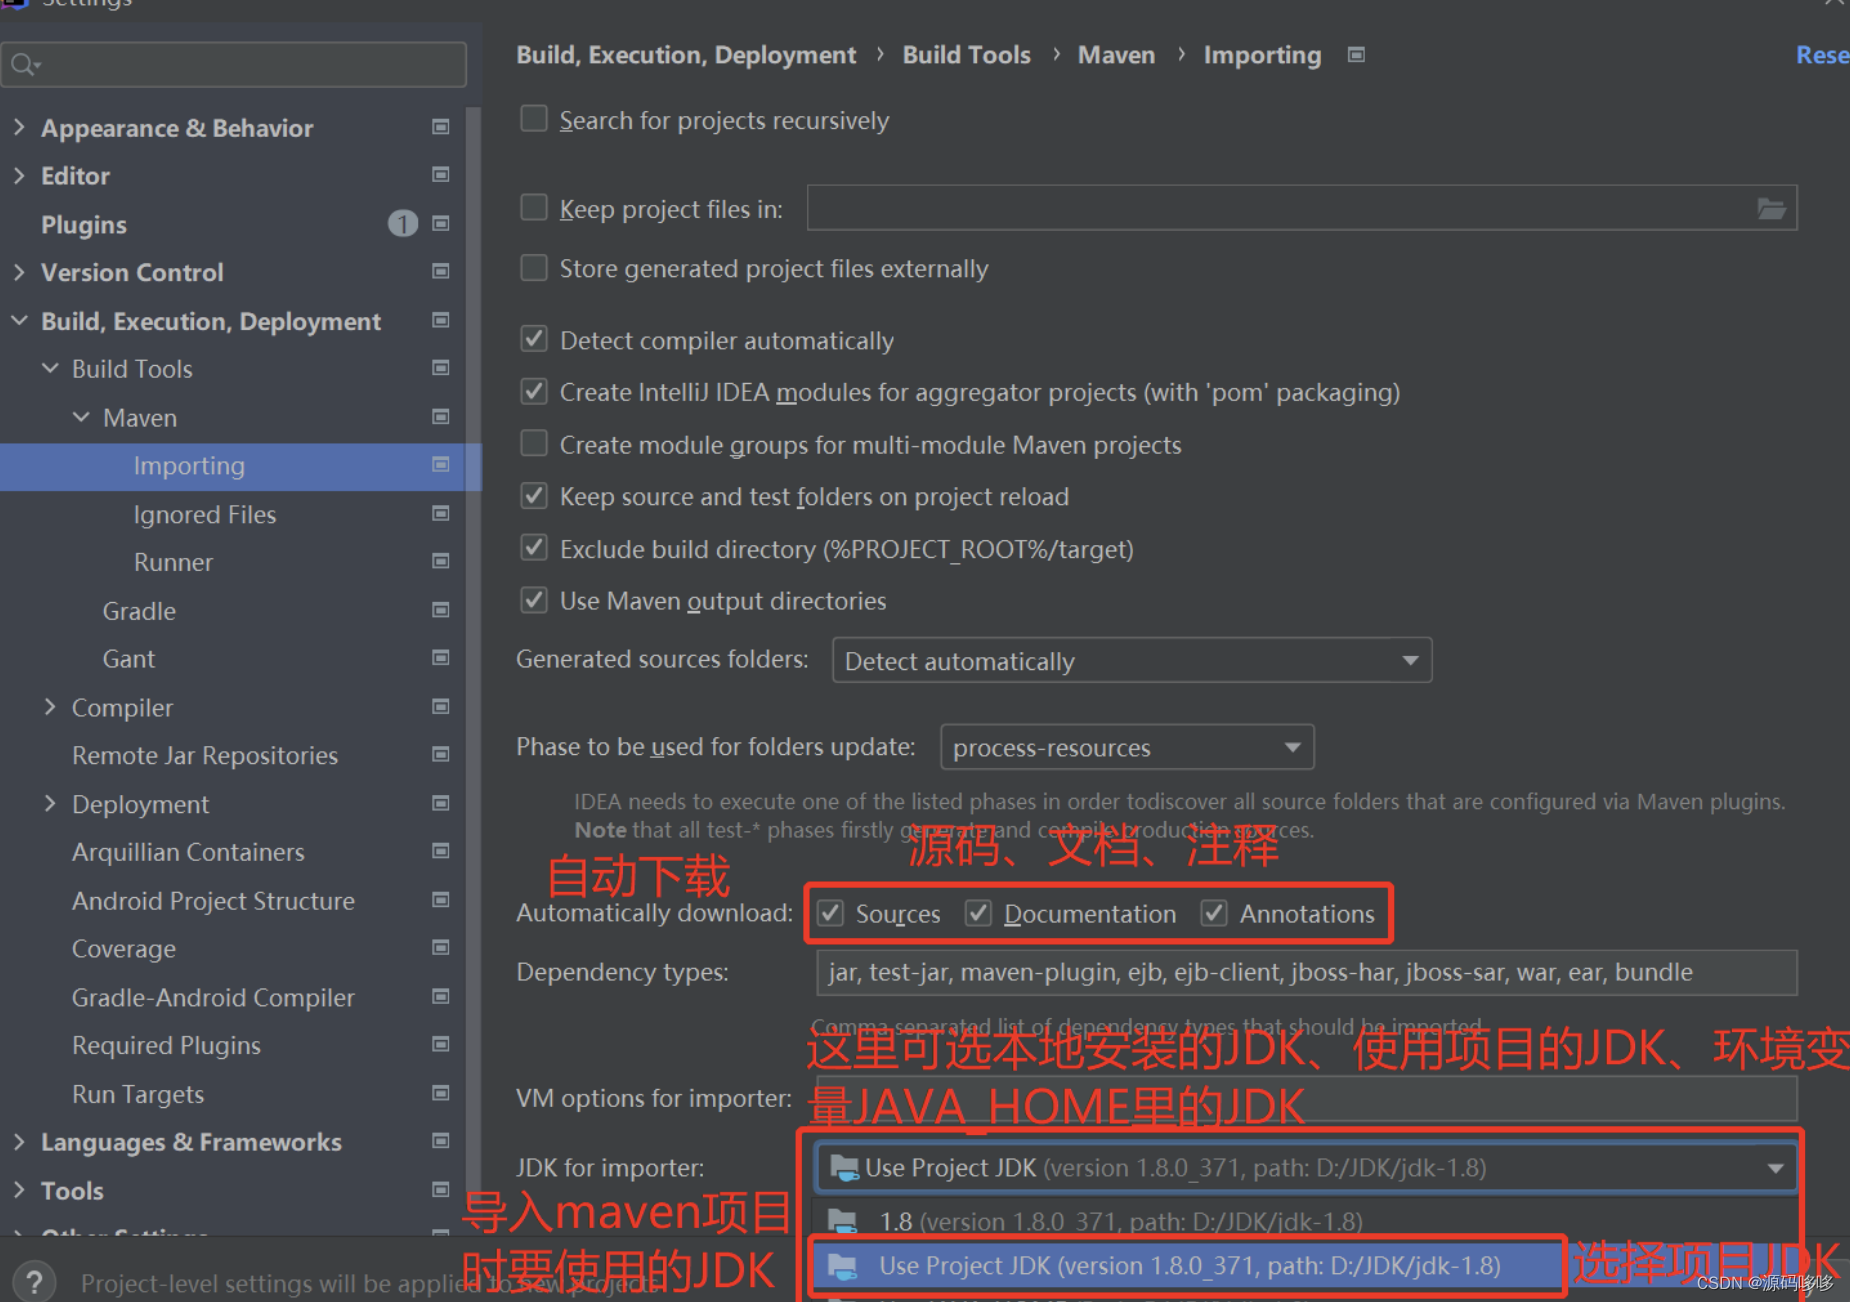Expand Version Control section
Screen dimensions: 1850x1302
(x=19, y=272)
